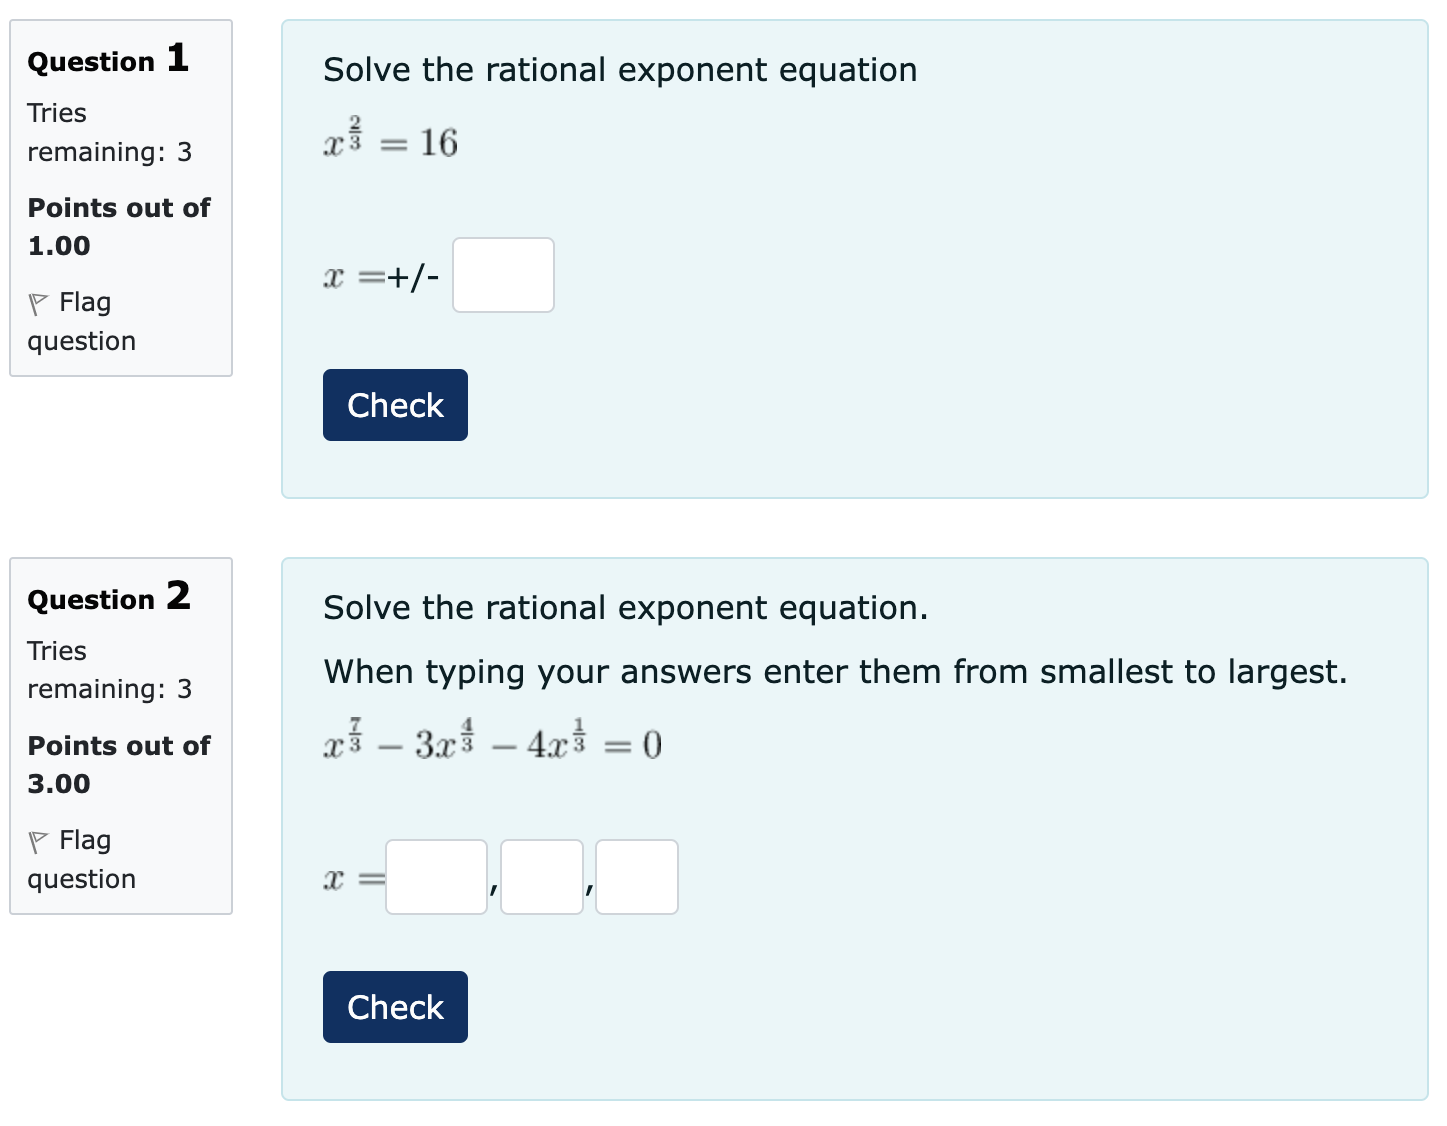Click the "Question 2" heading
The image size is (1447, 1126).
click(x=108, y=598)
